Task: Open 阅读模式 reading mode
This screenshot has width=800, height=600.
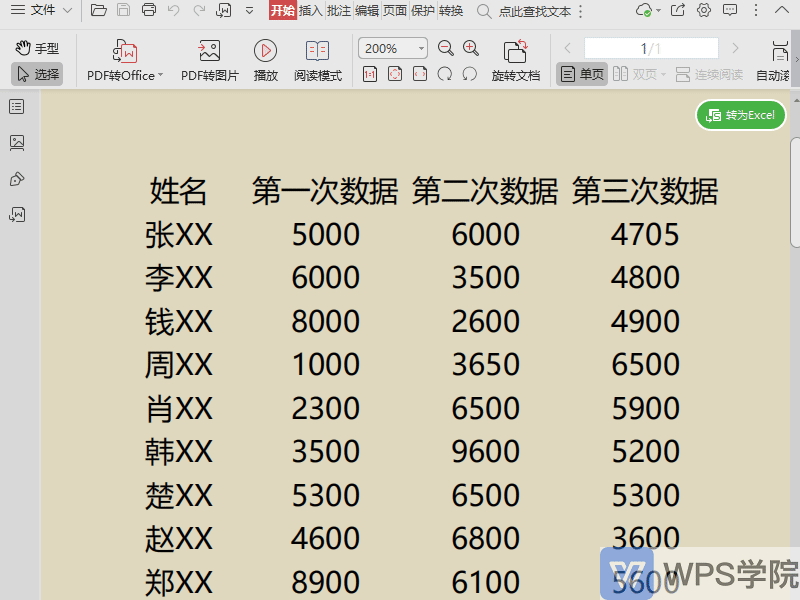Action: coord(317,51)
